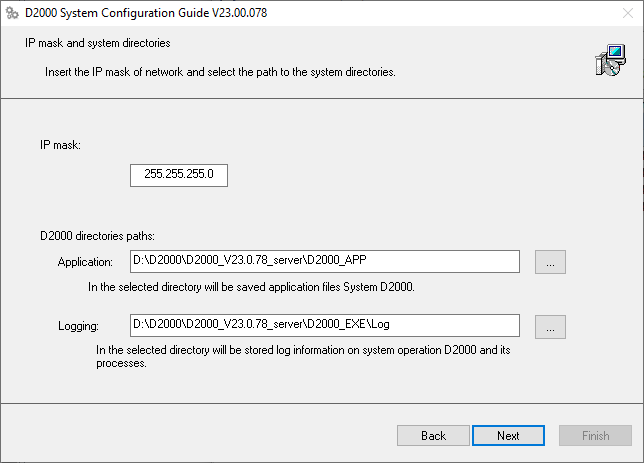Screen dimensions: 644x463
Task: Click the "IP mask:" label
Action: coord(60,145)
